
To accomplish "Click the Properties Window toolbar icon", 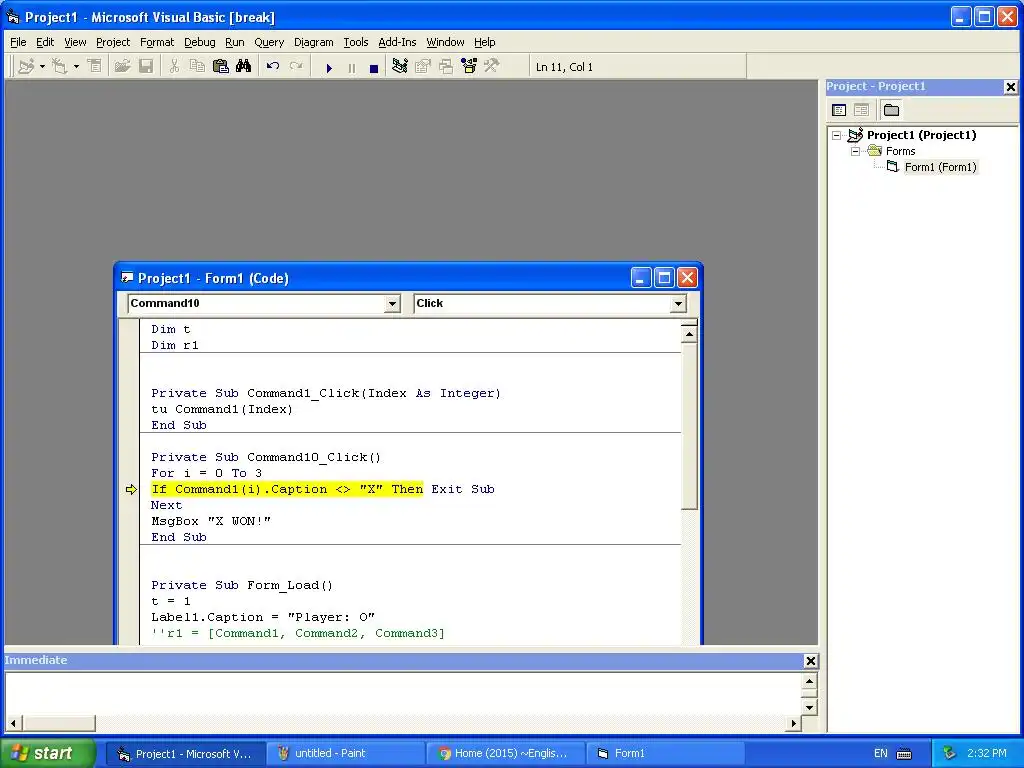I will click(423, 67).
